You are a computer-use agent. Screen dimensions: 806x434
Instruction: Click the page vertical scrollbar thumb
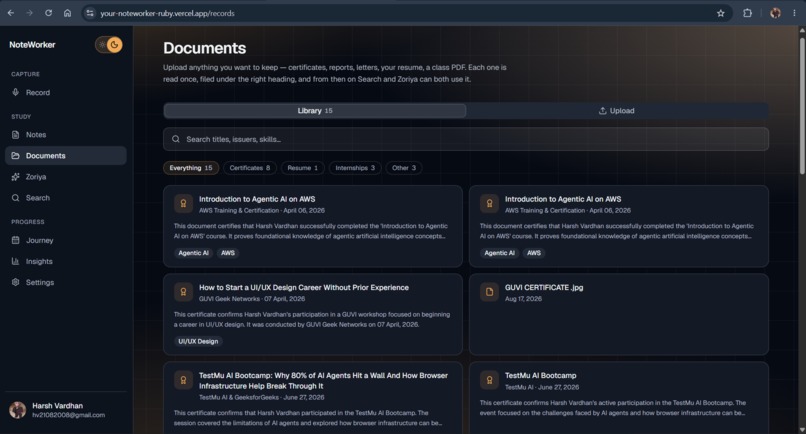pyautogui.click(x=802, y=105)
